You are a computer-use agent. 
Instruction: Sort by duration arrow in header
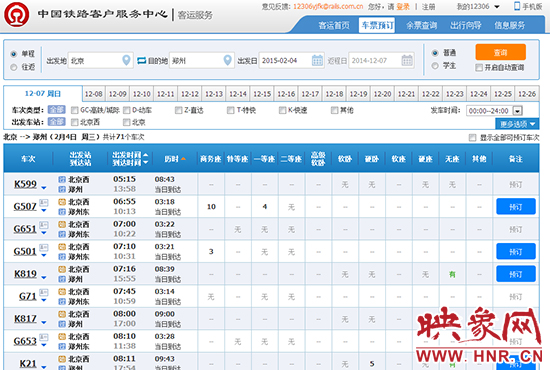[183, 159]
